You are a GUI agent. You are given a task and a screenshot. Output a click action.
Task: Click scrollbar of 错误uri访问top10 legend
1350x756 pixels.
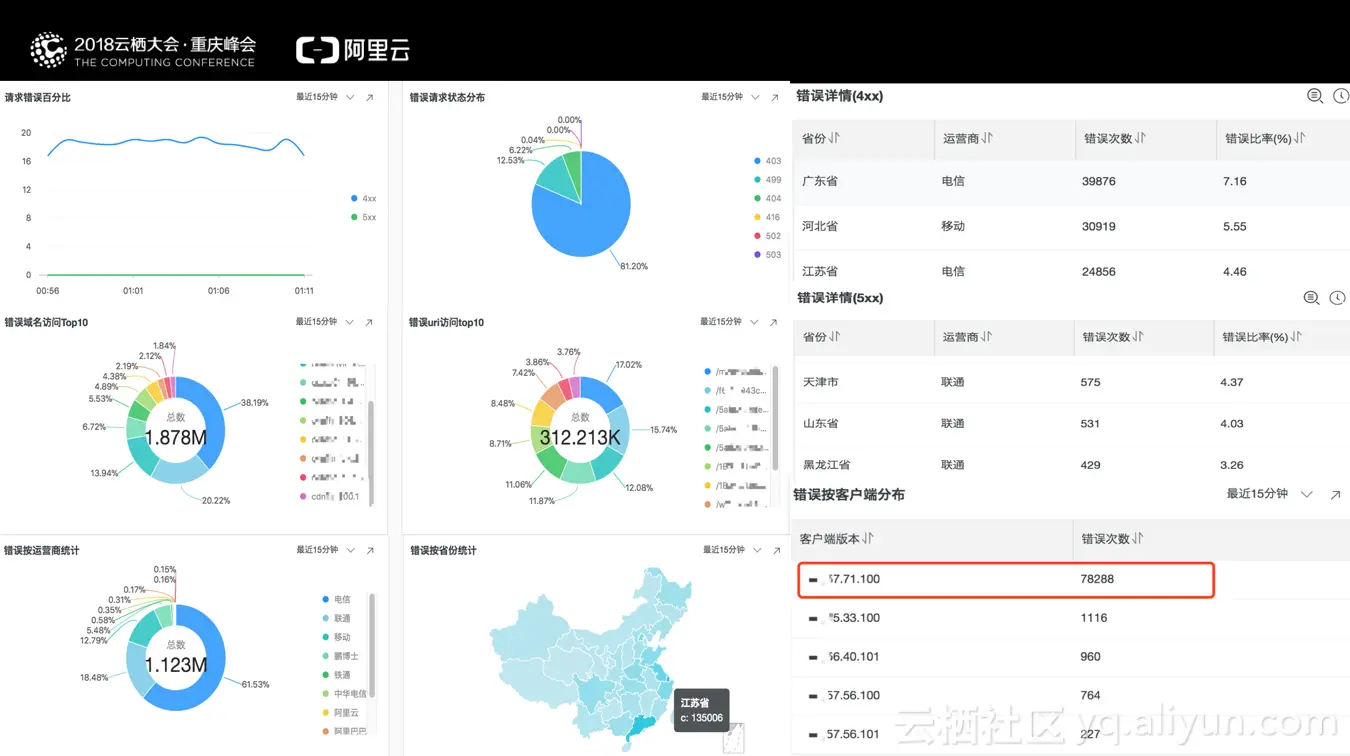click(775, 418)
